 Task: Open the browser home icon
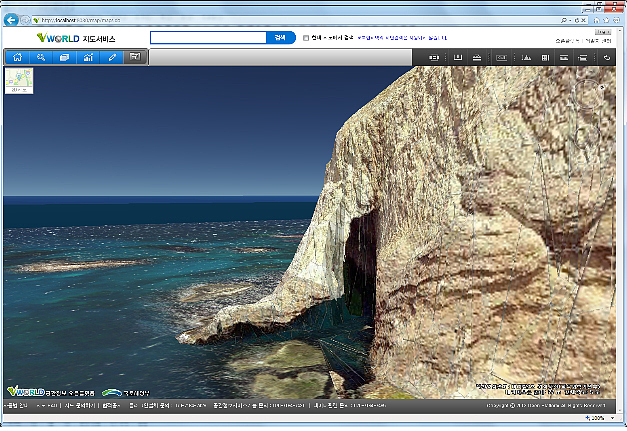point(597,20)
